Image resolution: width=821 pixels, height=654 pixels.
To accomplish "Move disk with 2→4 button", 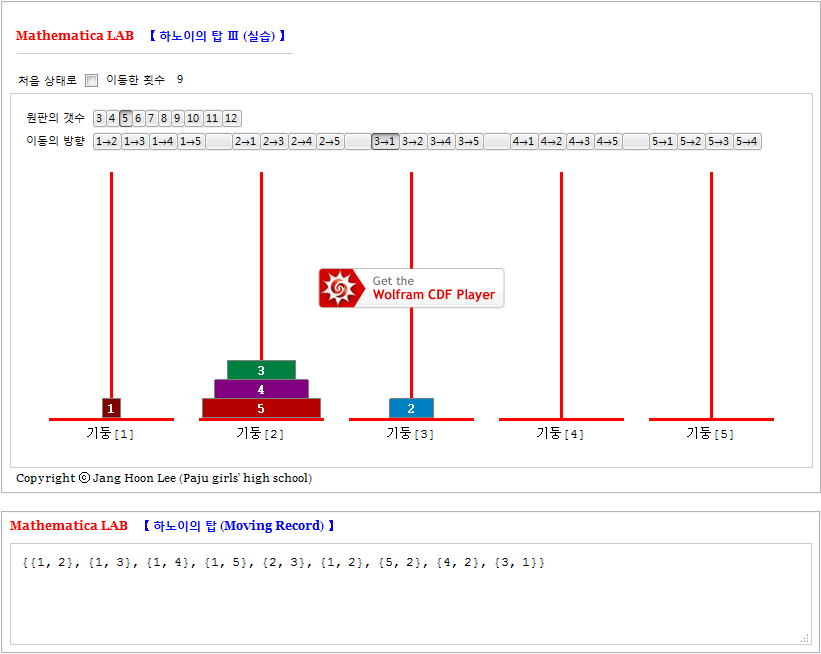I will tap(302, 141).
